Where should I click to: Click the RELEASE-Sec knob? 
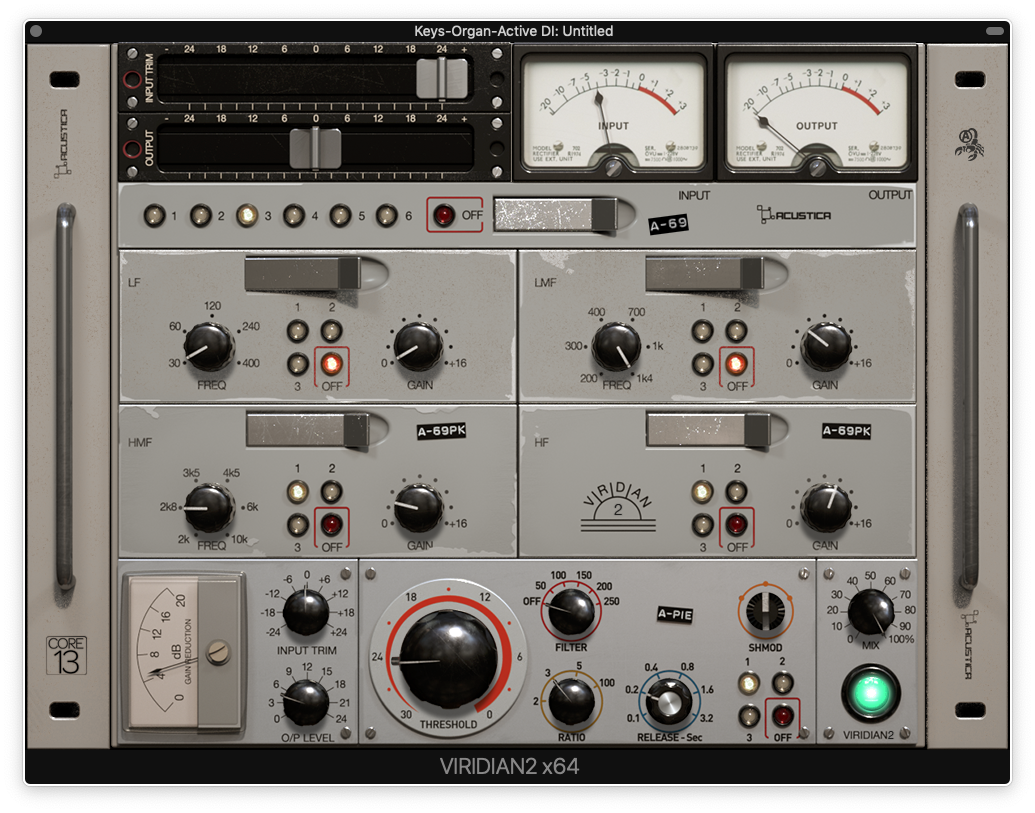point(669,701)
